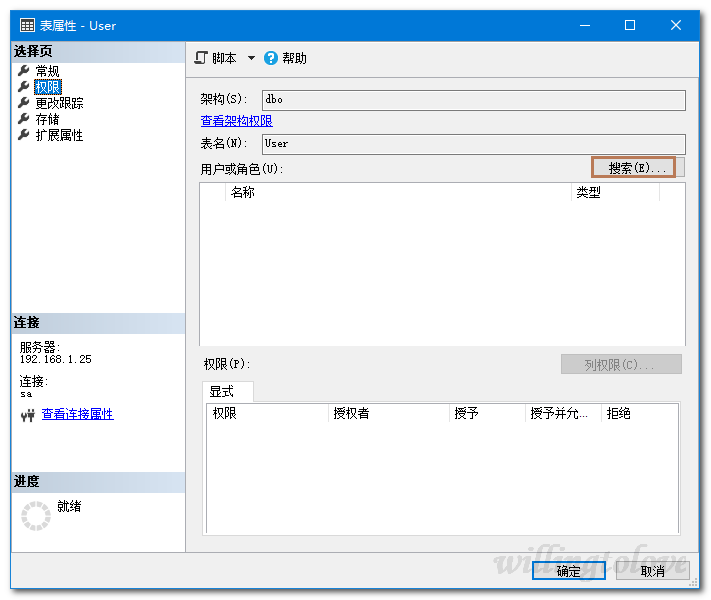Click the wrench icon beside 存储
The image size is (711, 600).
click(x=24, y=118)
